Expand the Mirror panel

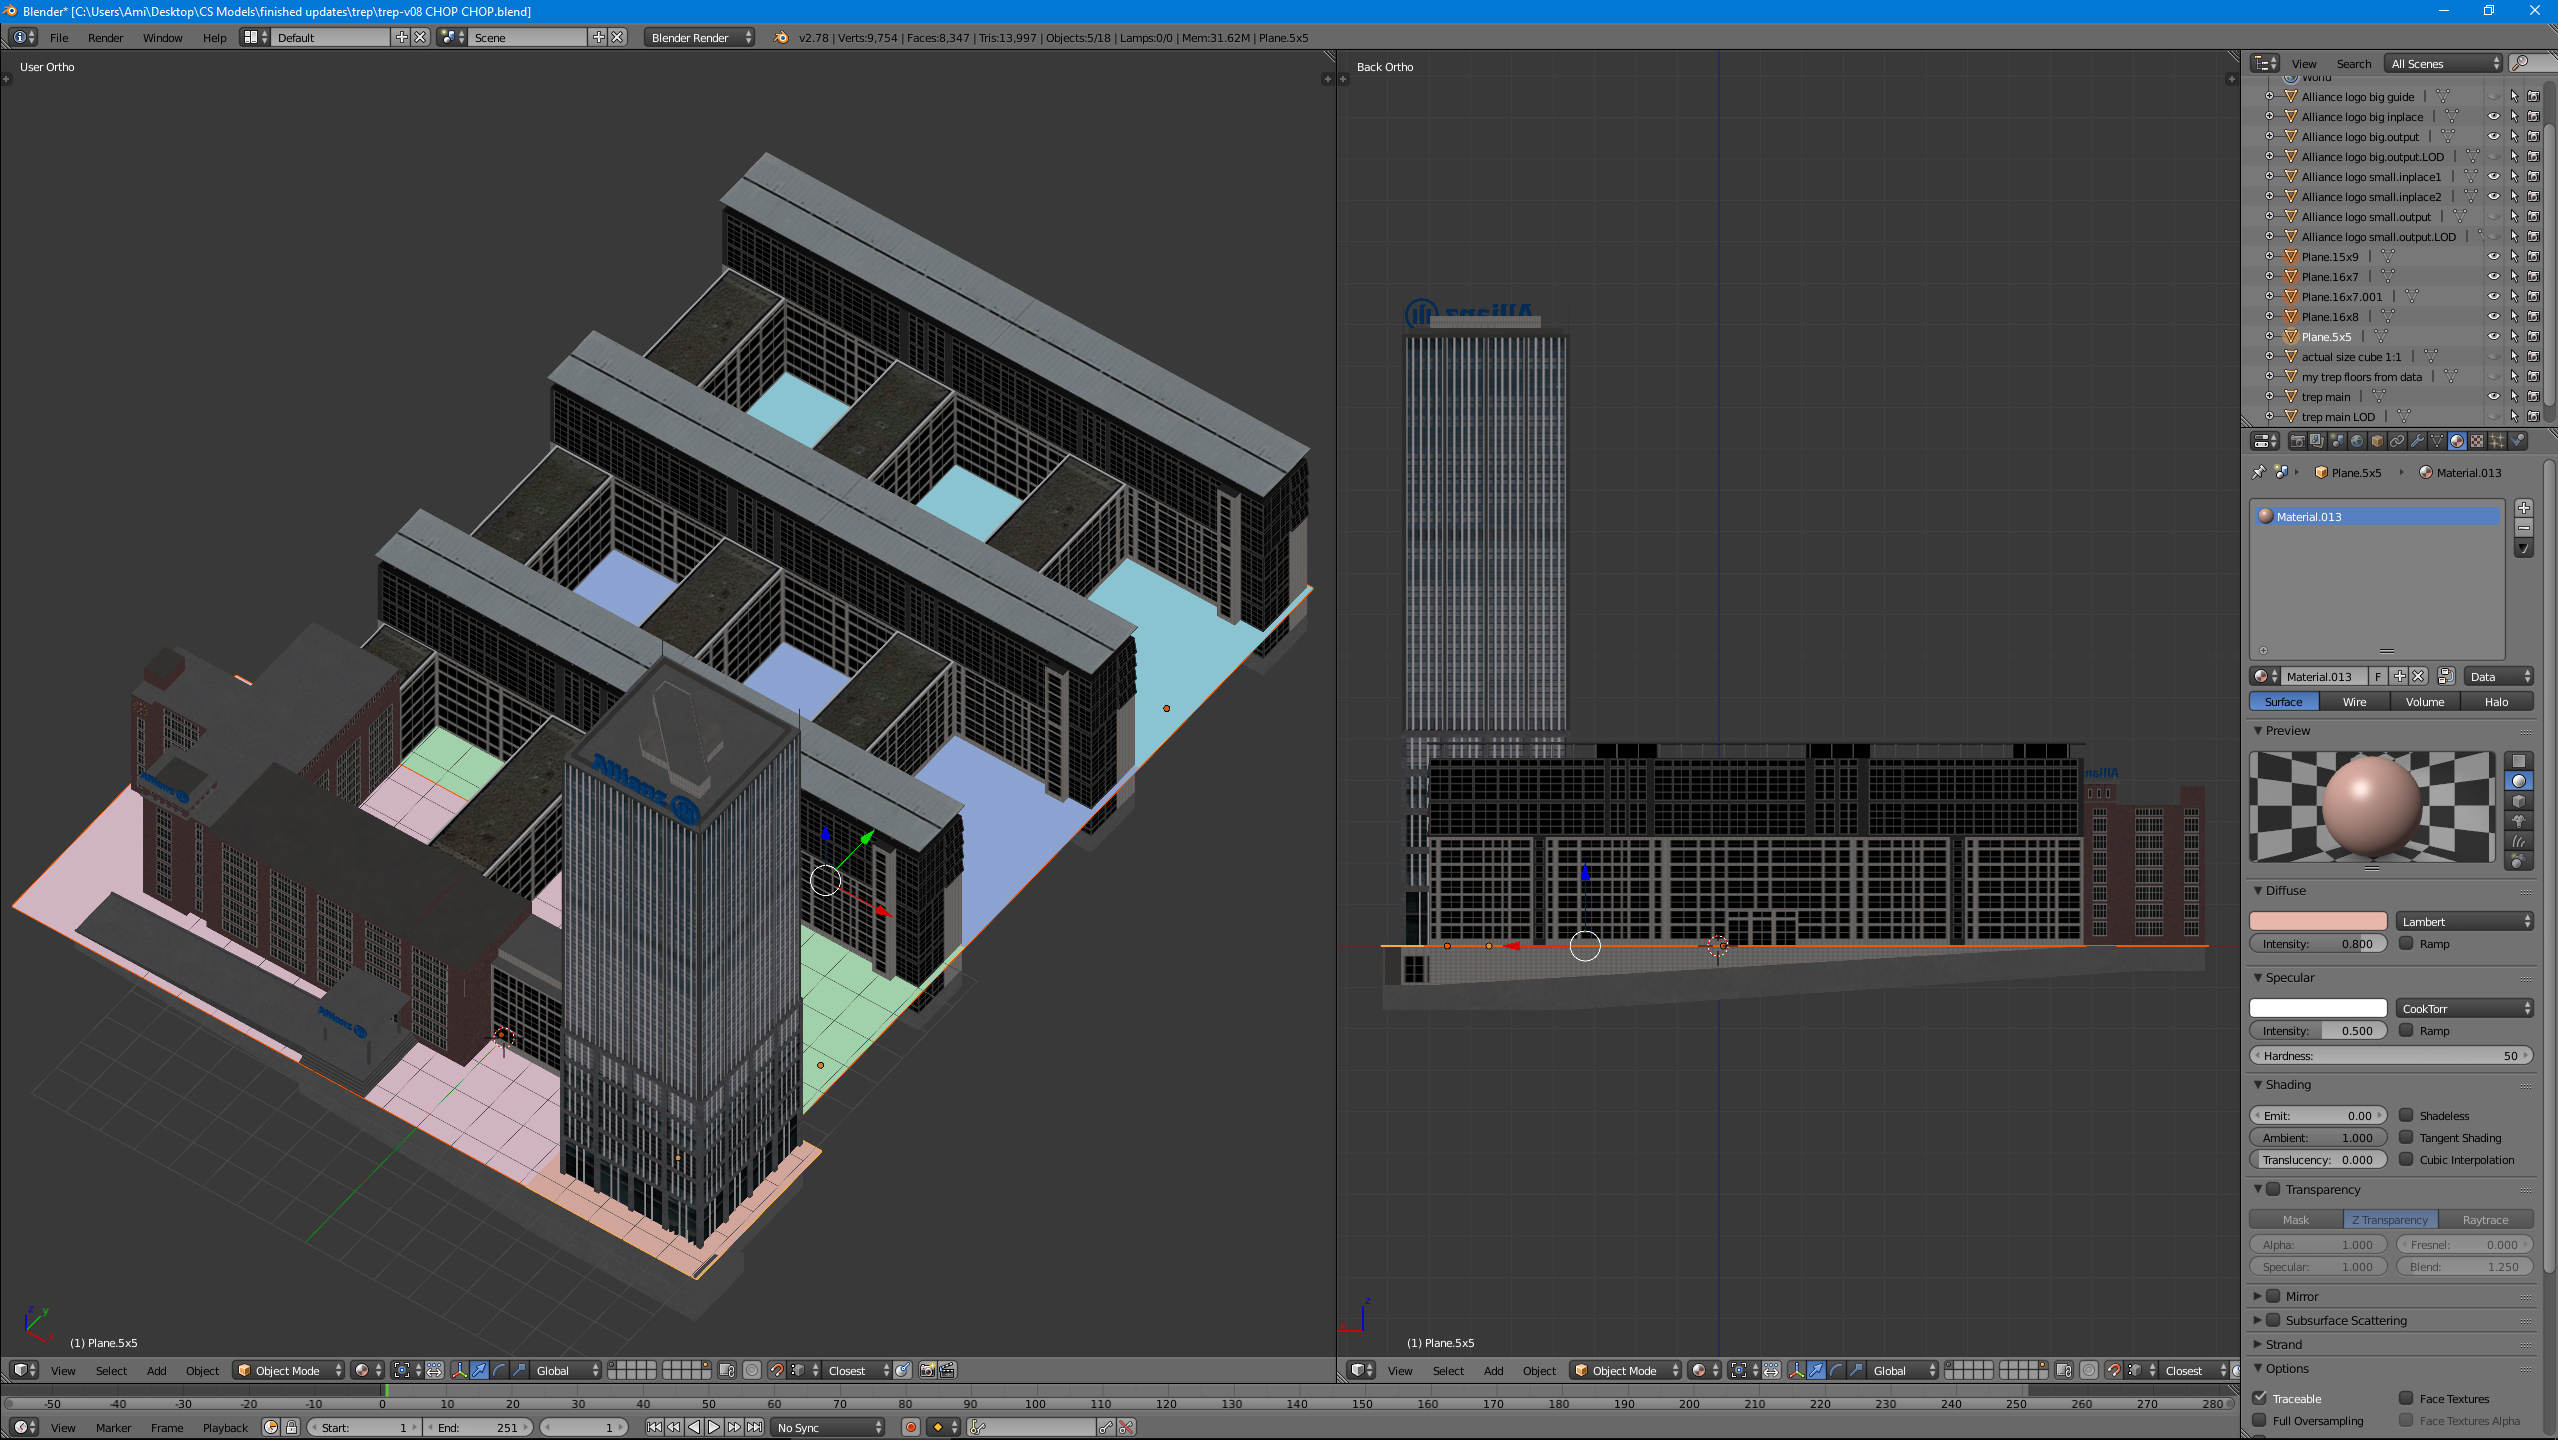(x=2257, y=1296)
